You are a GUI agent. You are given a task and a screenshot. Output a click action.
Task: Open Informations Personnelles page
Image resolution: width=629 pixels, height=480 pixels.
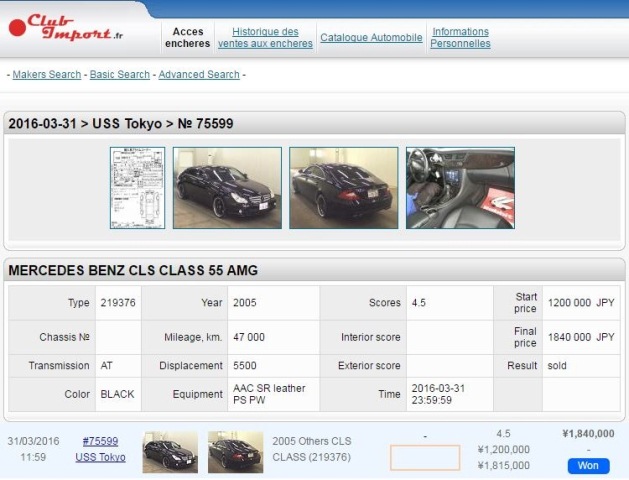pos(460,38)
